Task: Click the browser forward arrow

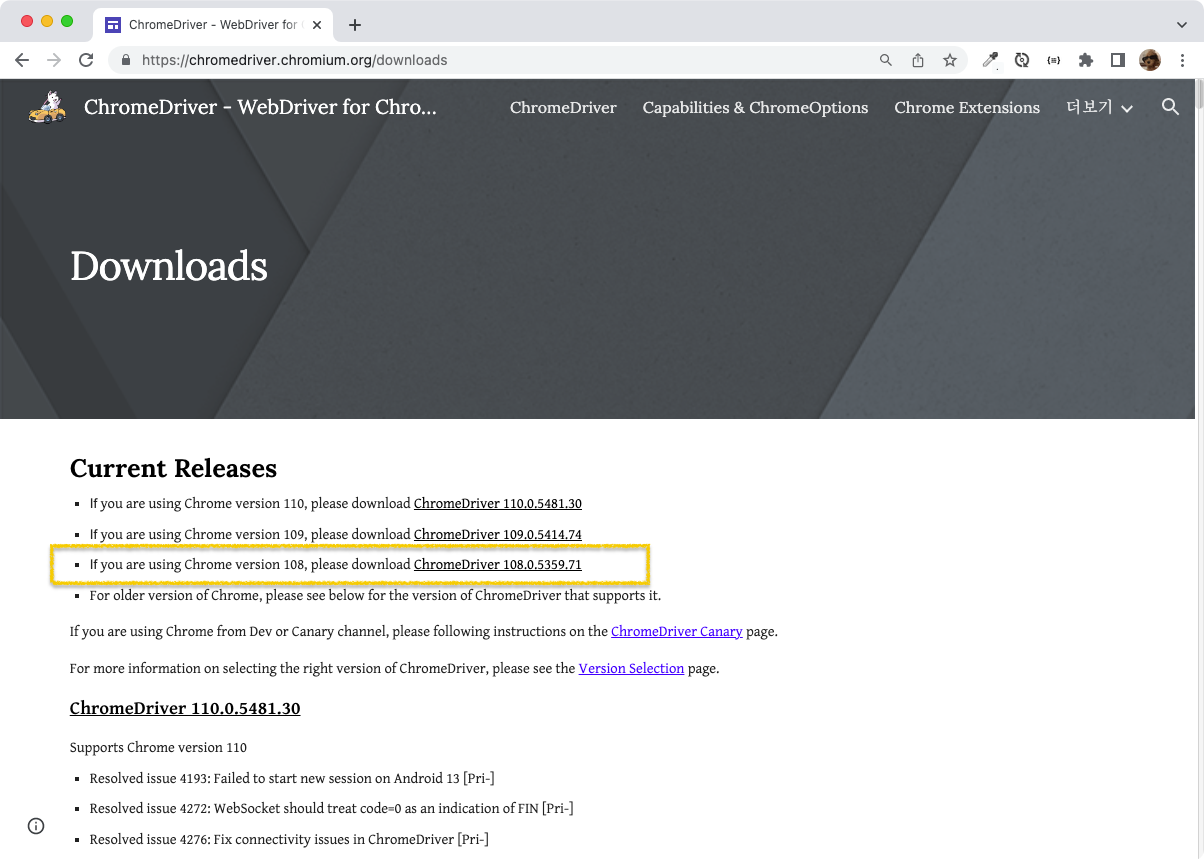Action: click(54, 60)
